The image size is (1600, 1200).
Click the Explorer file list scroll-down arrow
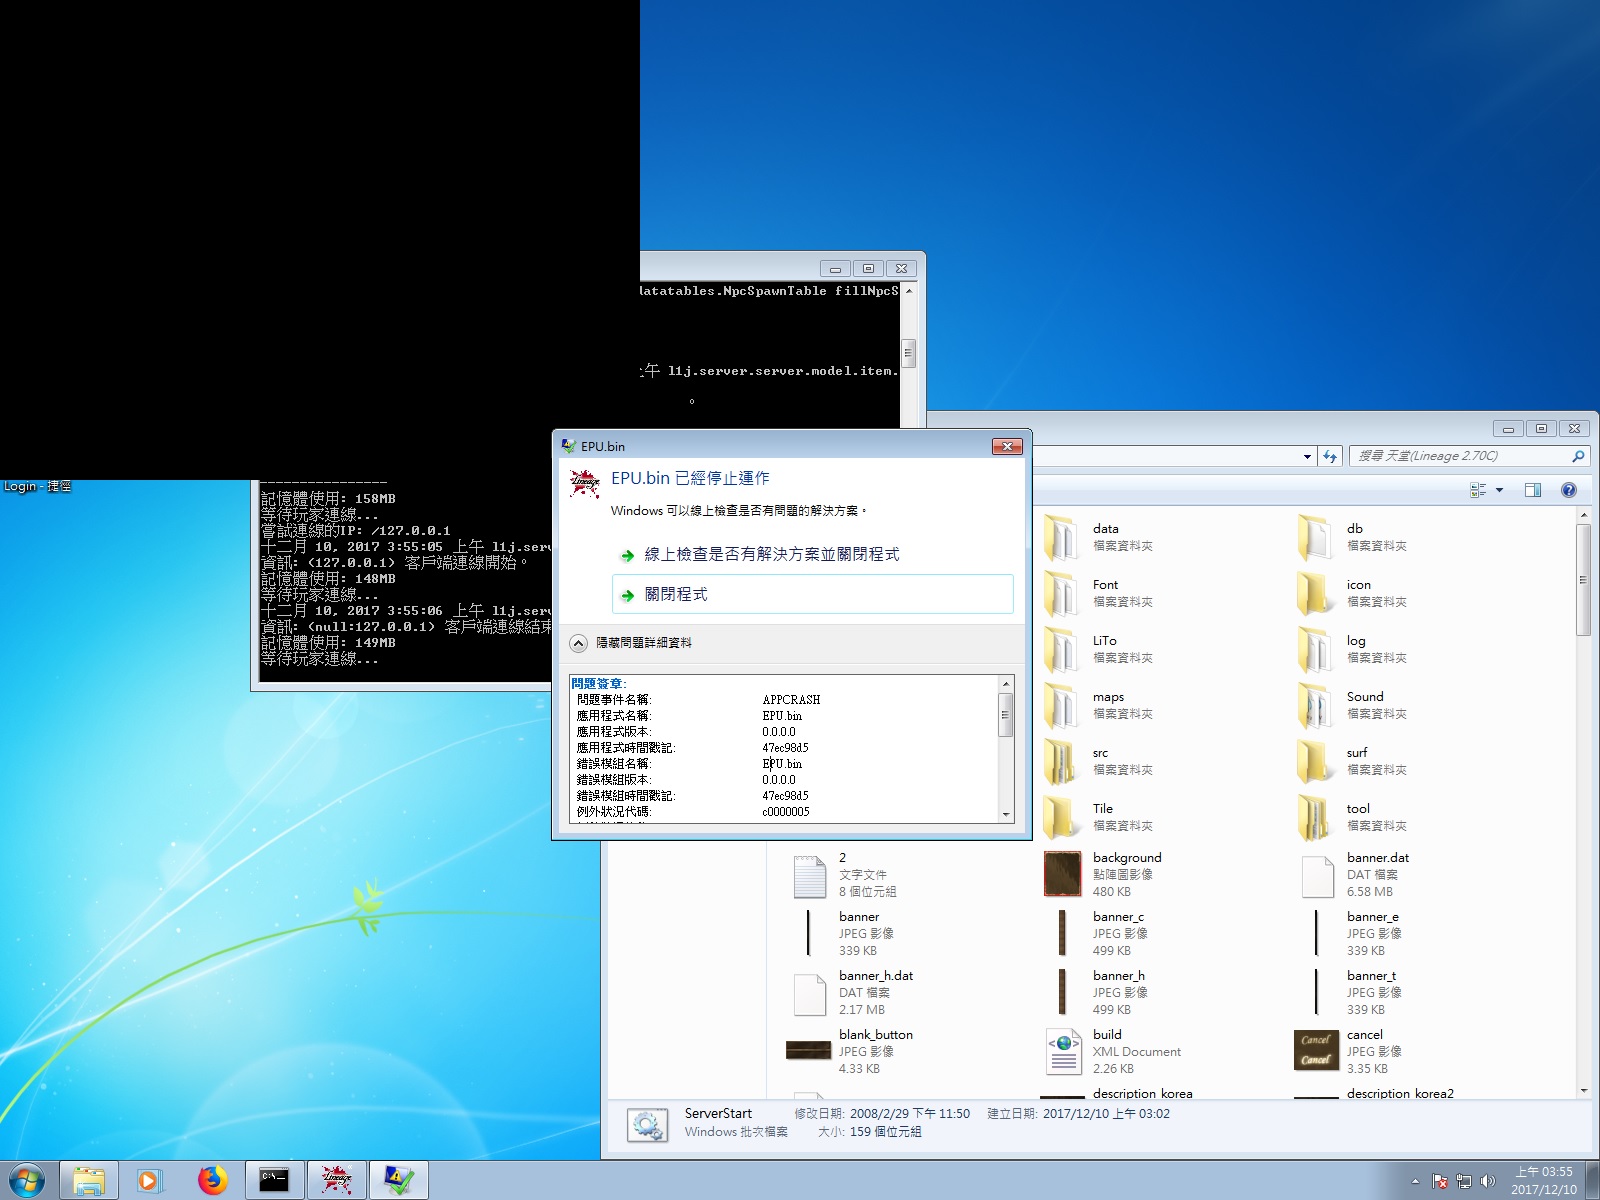pos(1583,1090)
